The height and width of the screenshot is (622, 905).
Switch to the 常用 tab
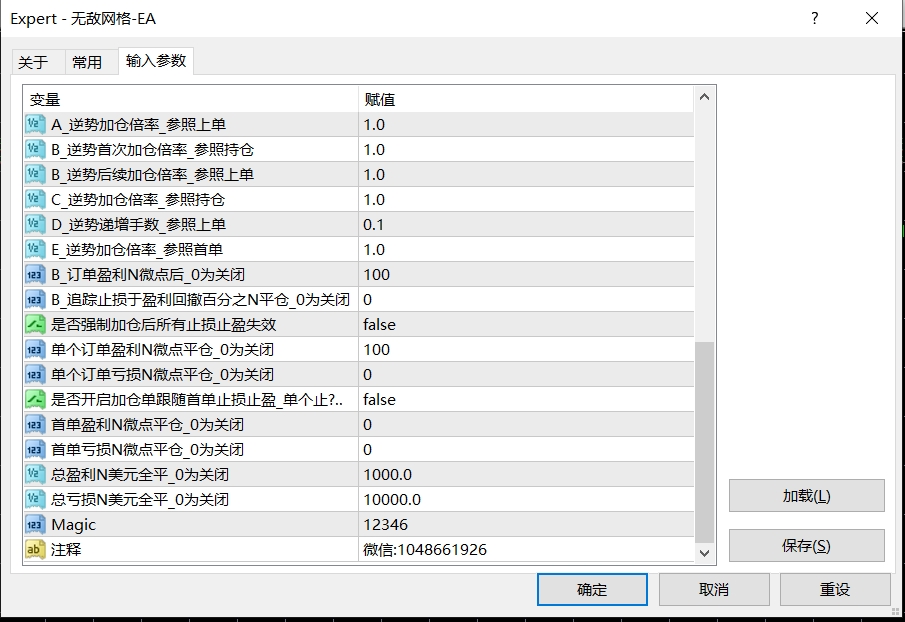[89, 61]
